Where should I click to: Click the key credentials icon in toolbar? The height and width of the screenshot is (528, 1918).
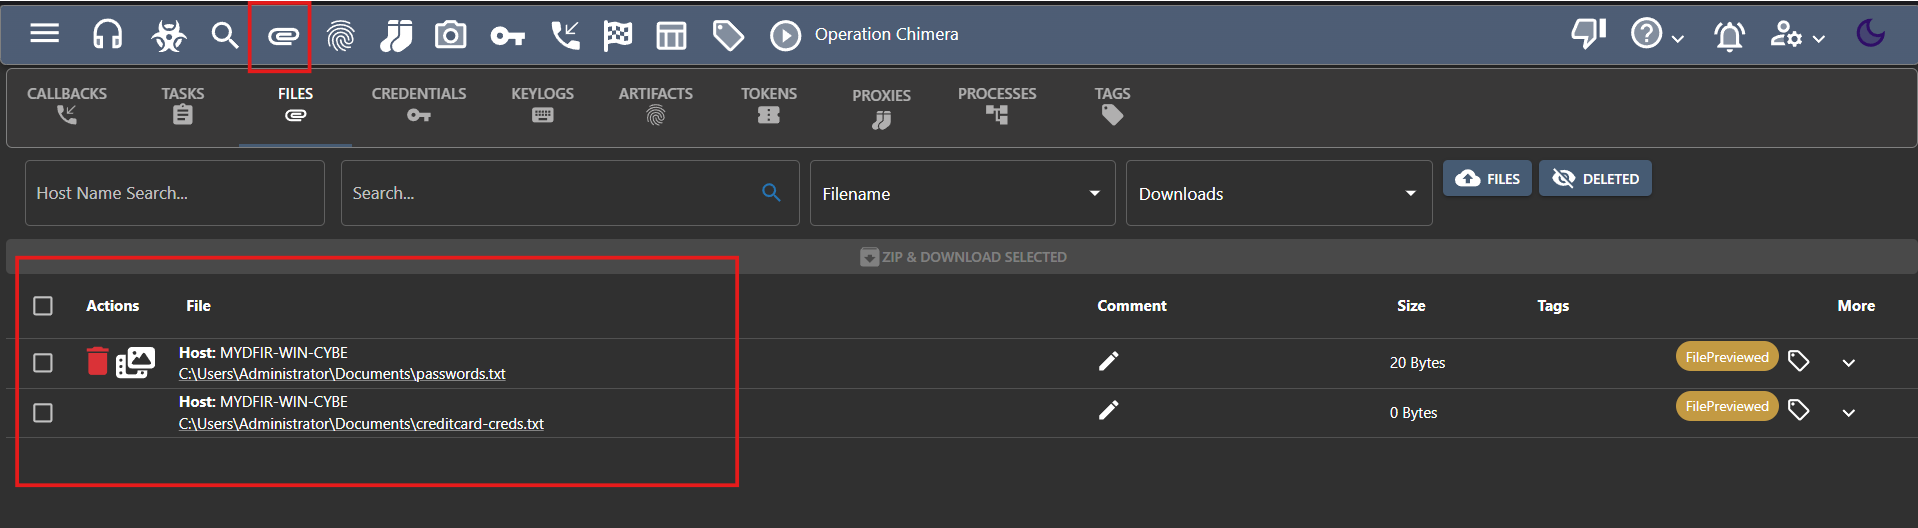pyautogui.click(x=507, y=36)
